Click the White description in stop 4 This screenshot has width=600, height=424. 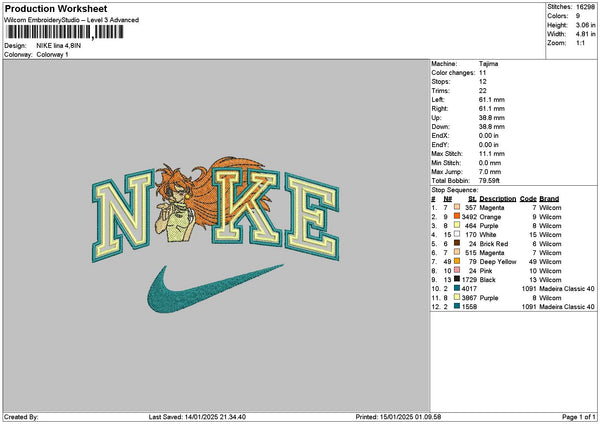488,235
